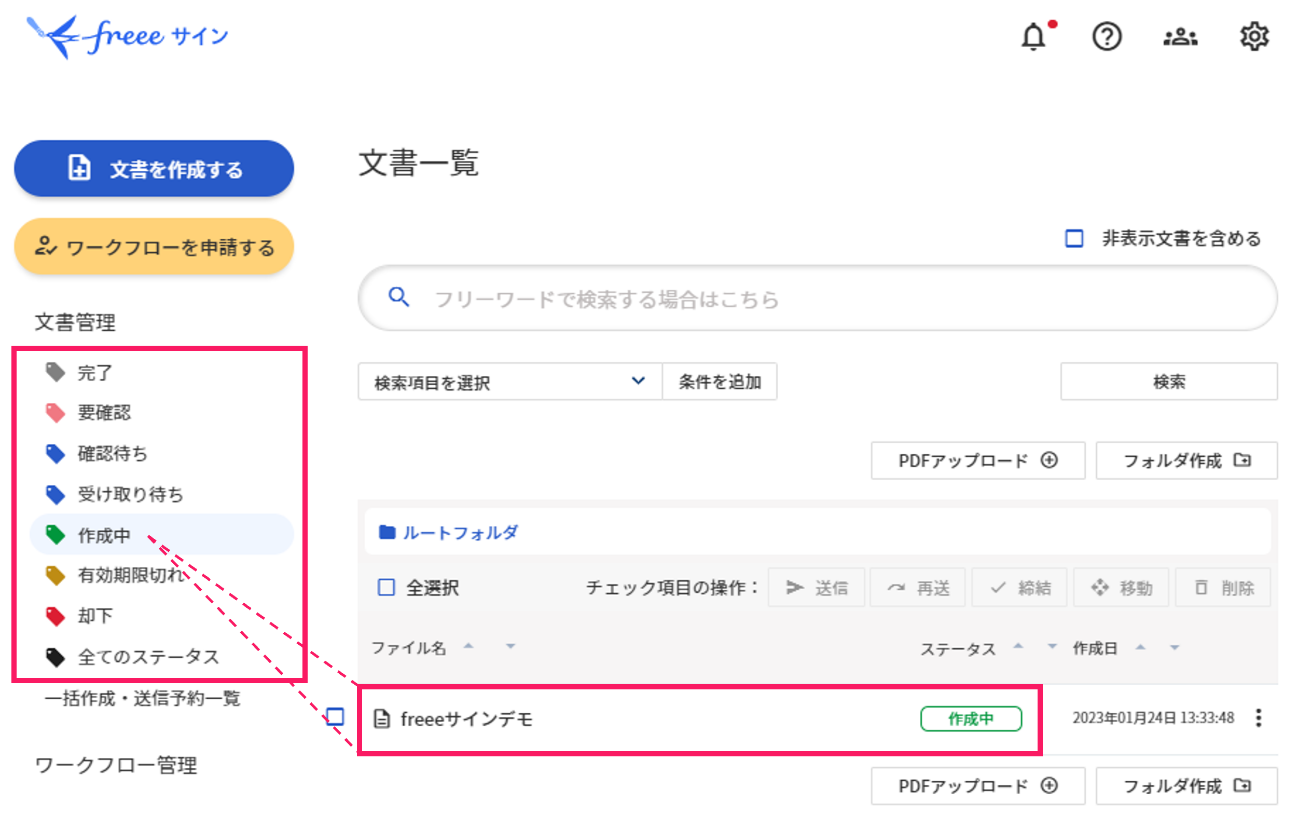The width and height of the screenshot is (1298, 815).
Task: Open 一括作成・送信予約一覧
Action: click(143, 698)
